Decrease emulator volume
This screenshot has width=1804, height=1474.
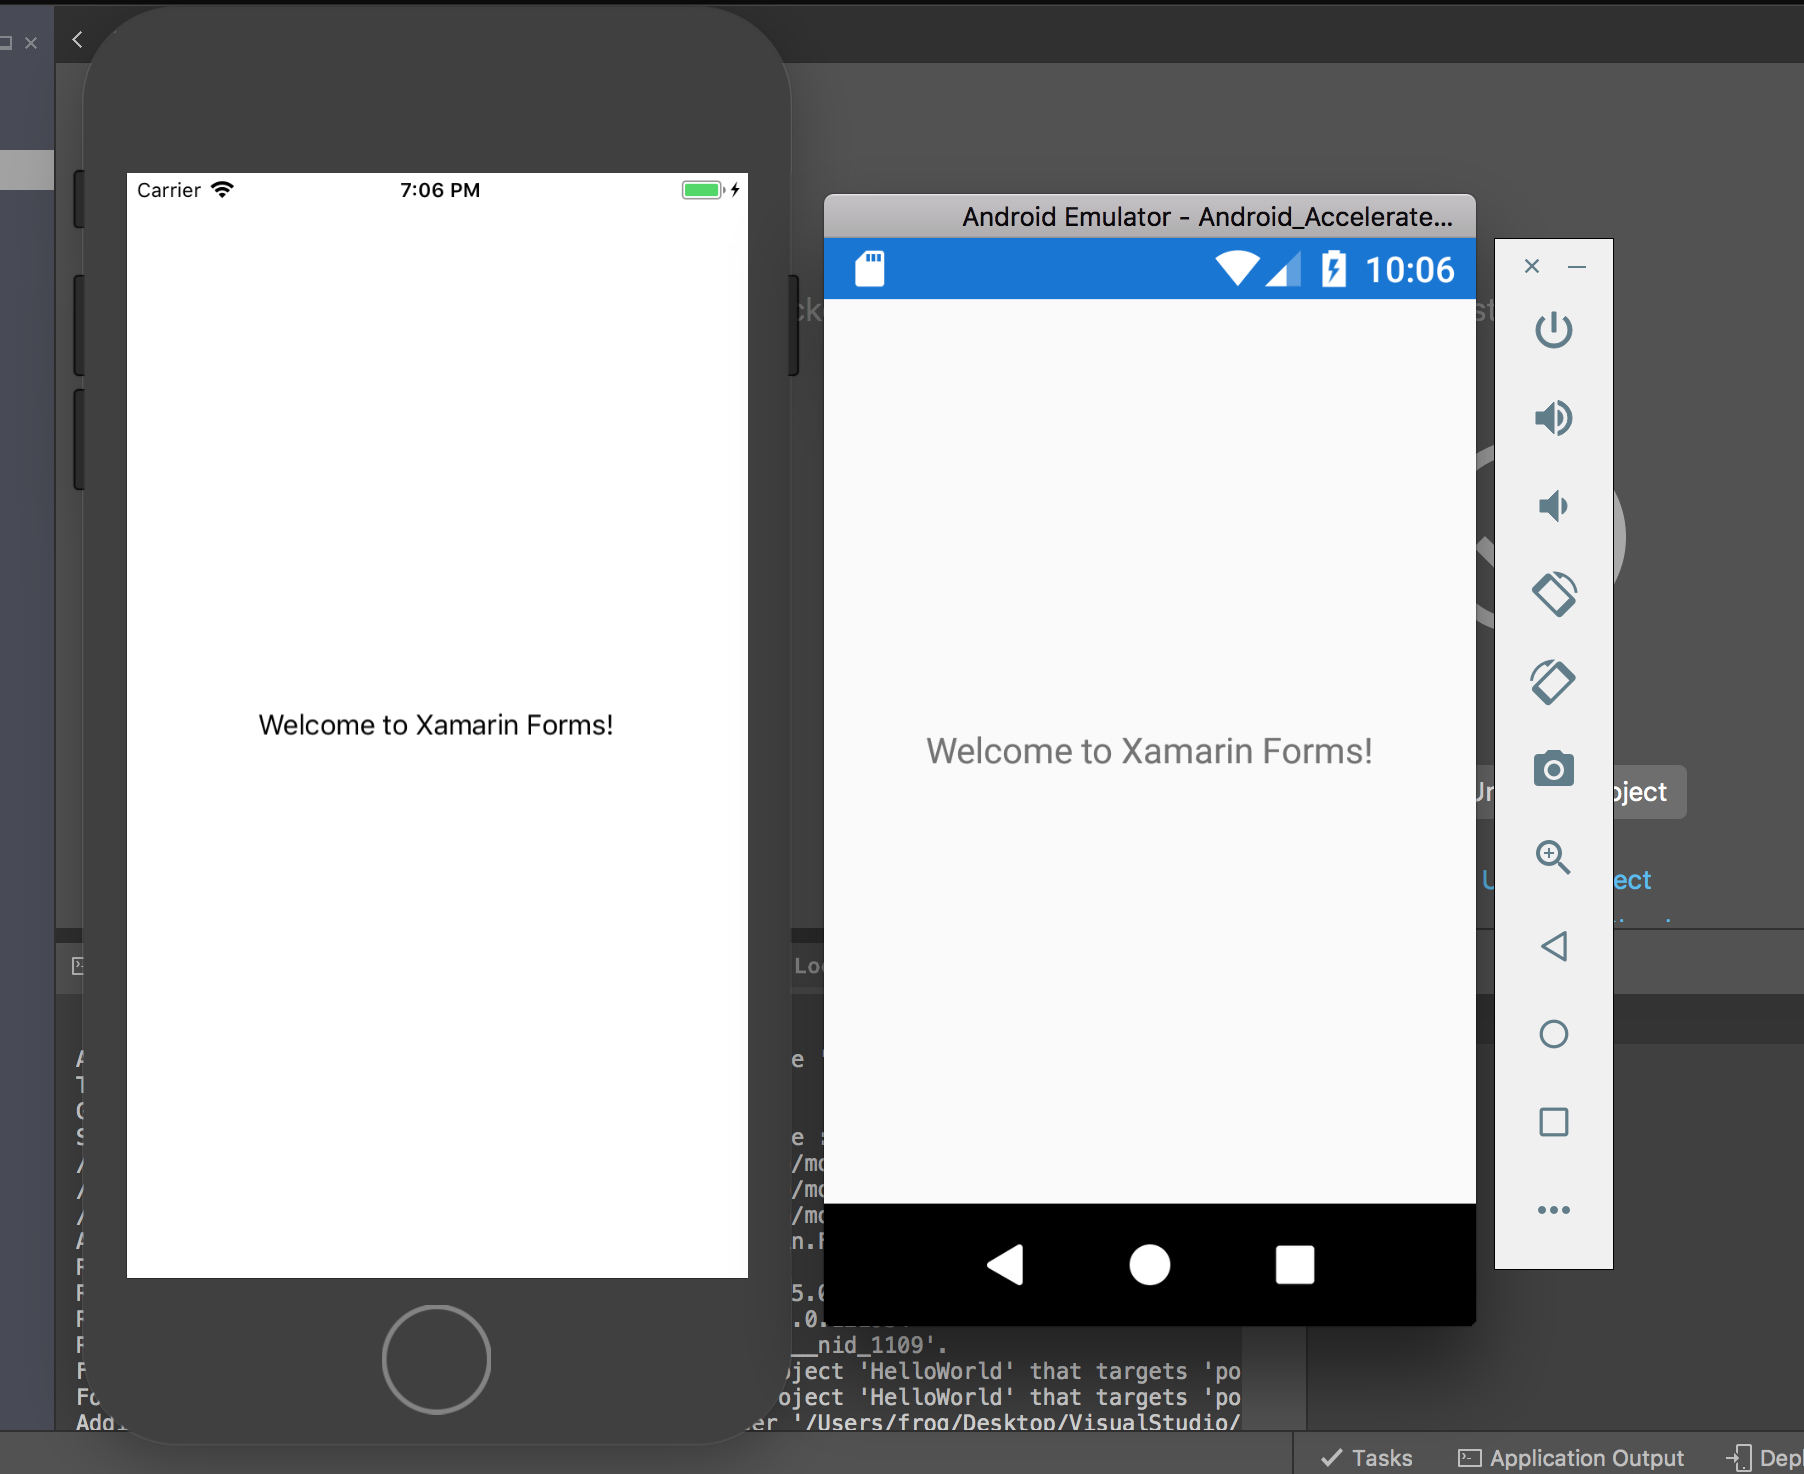(1553, 505)
